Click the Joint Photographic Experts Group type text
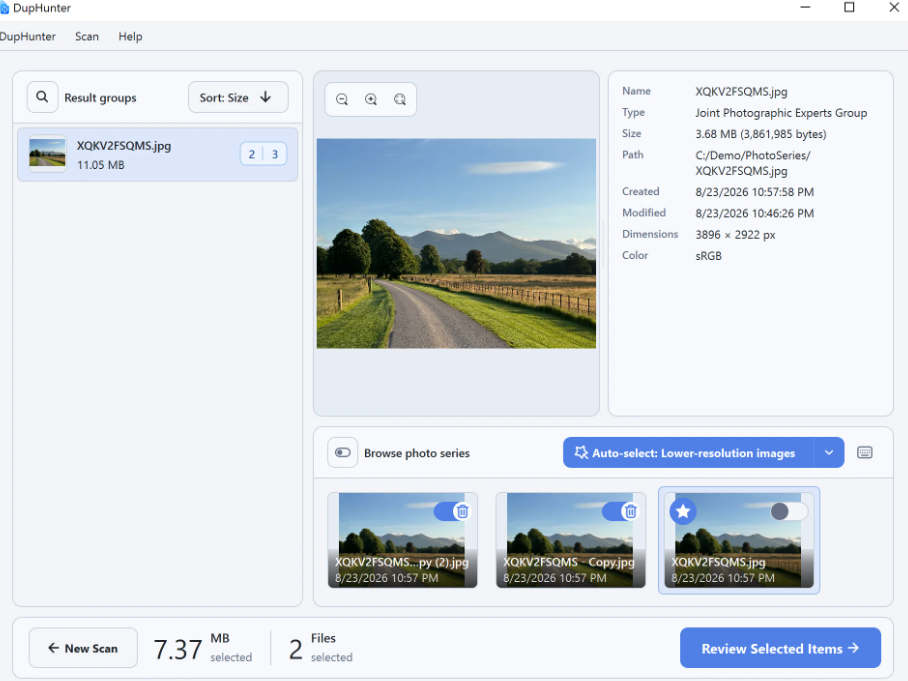908x681 pixels. click(x=781, y=113)
